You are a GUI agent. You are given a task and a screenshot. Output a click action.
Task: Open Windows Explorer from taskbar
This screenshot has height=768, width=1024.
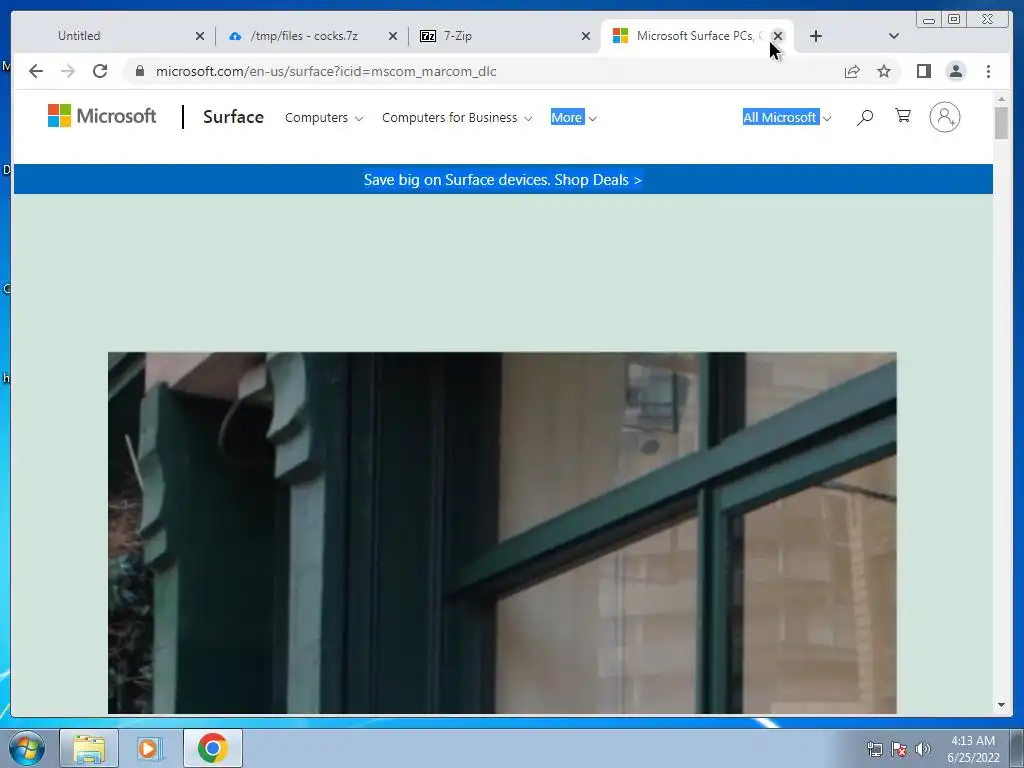pos(89,748)
